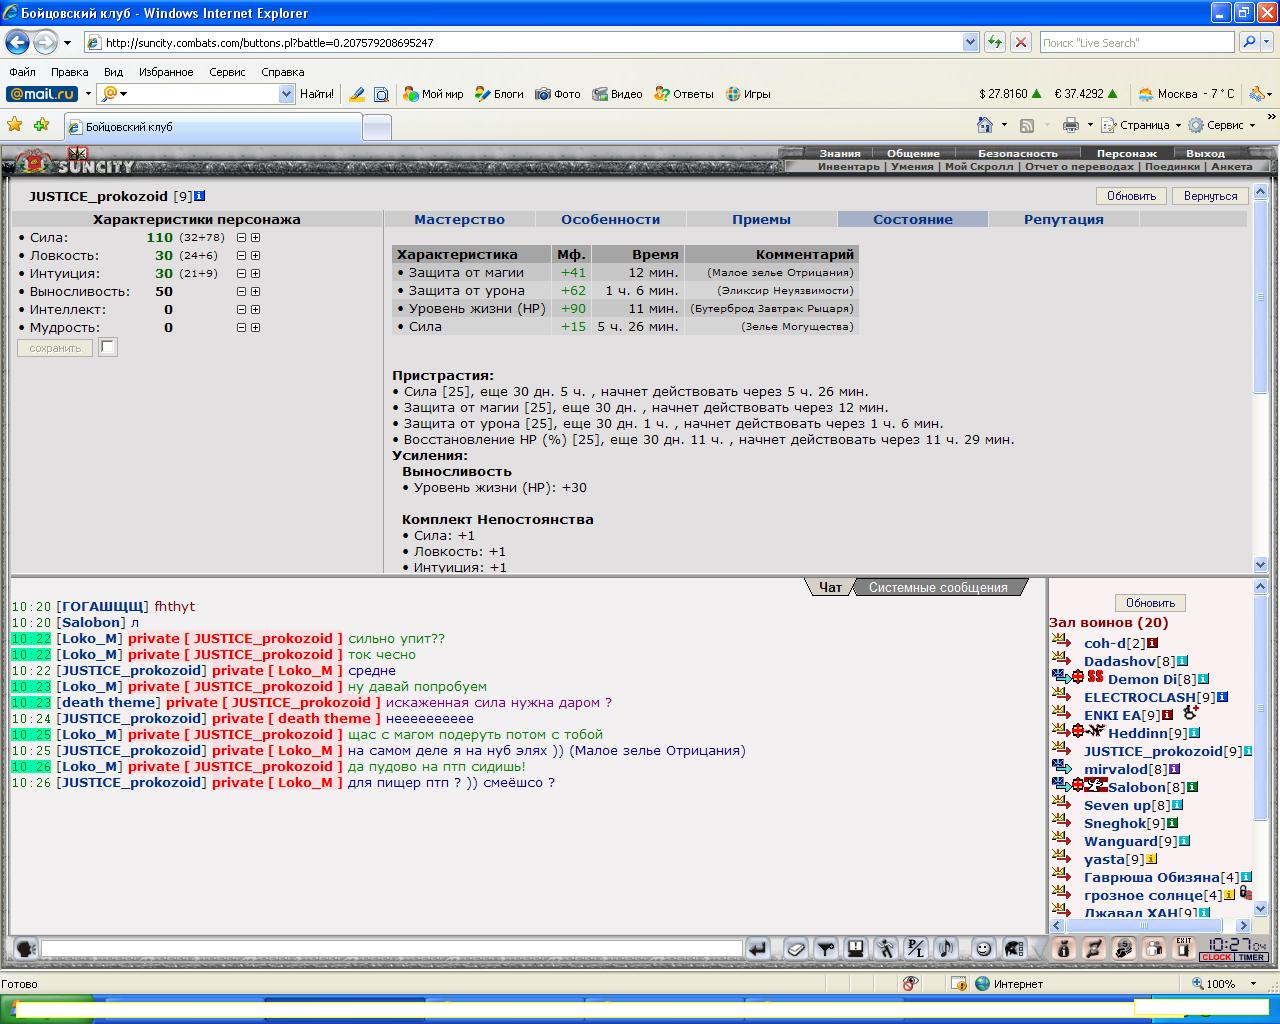
Task: Click the P/L icon in chat bar
Action: click(x=916, y=949)
